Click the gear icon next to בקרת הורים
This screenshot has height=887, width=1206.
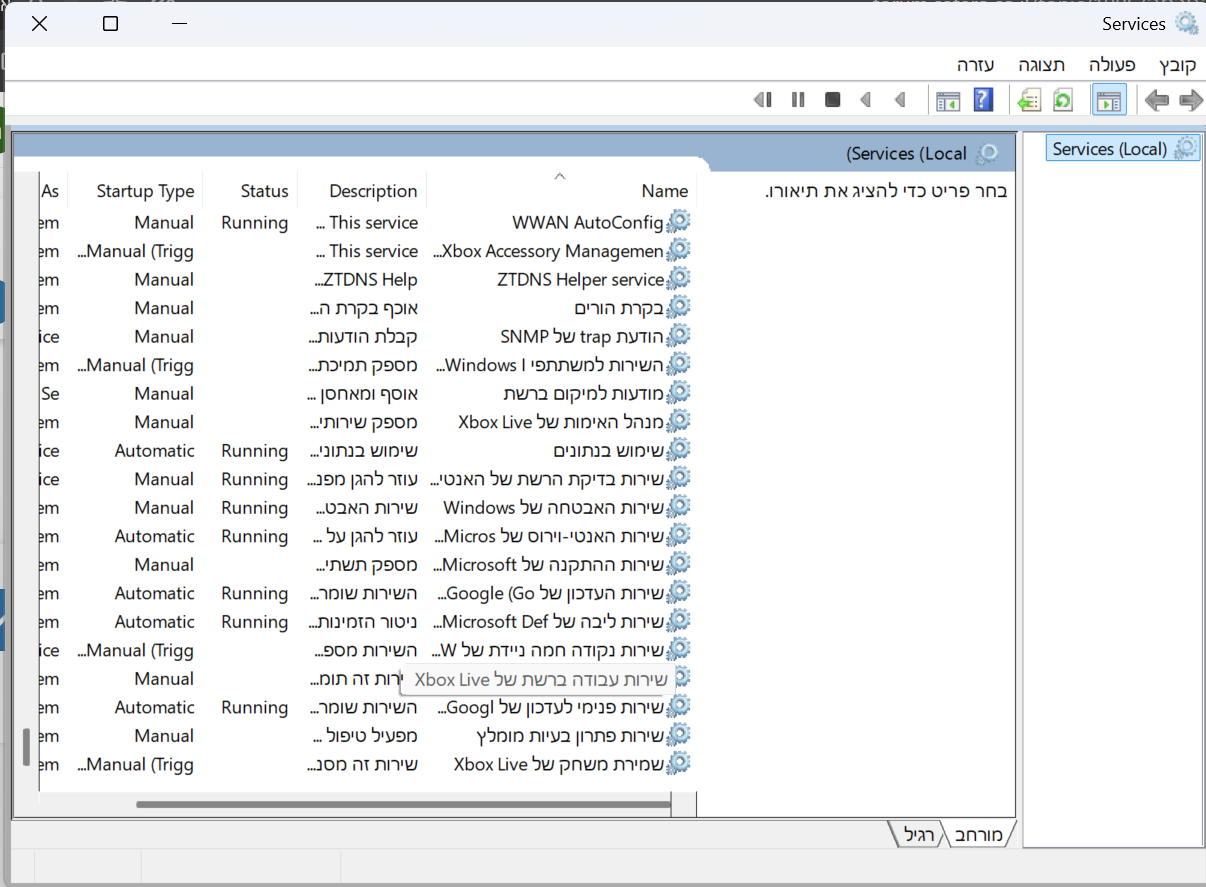pos(679,307)
